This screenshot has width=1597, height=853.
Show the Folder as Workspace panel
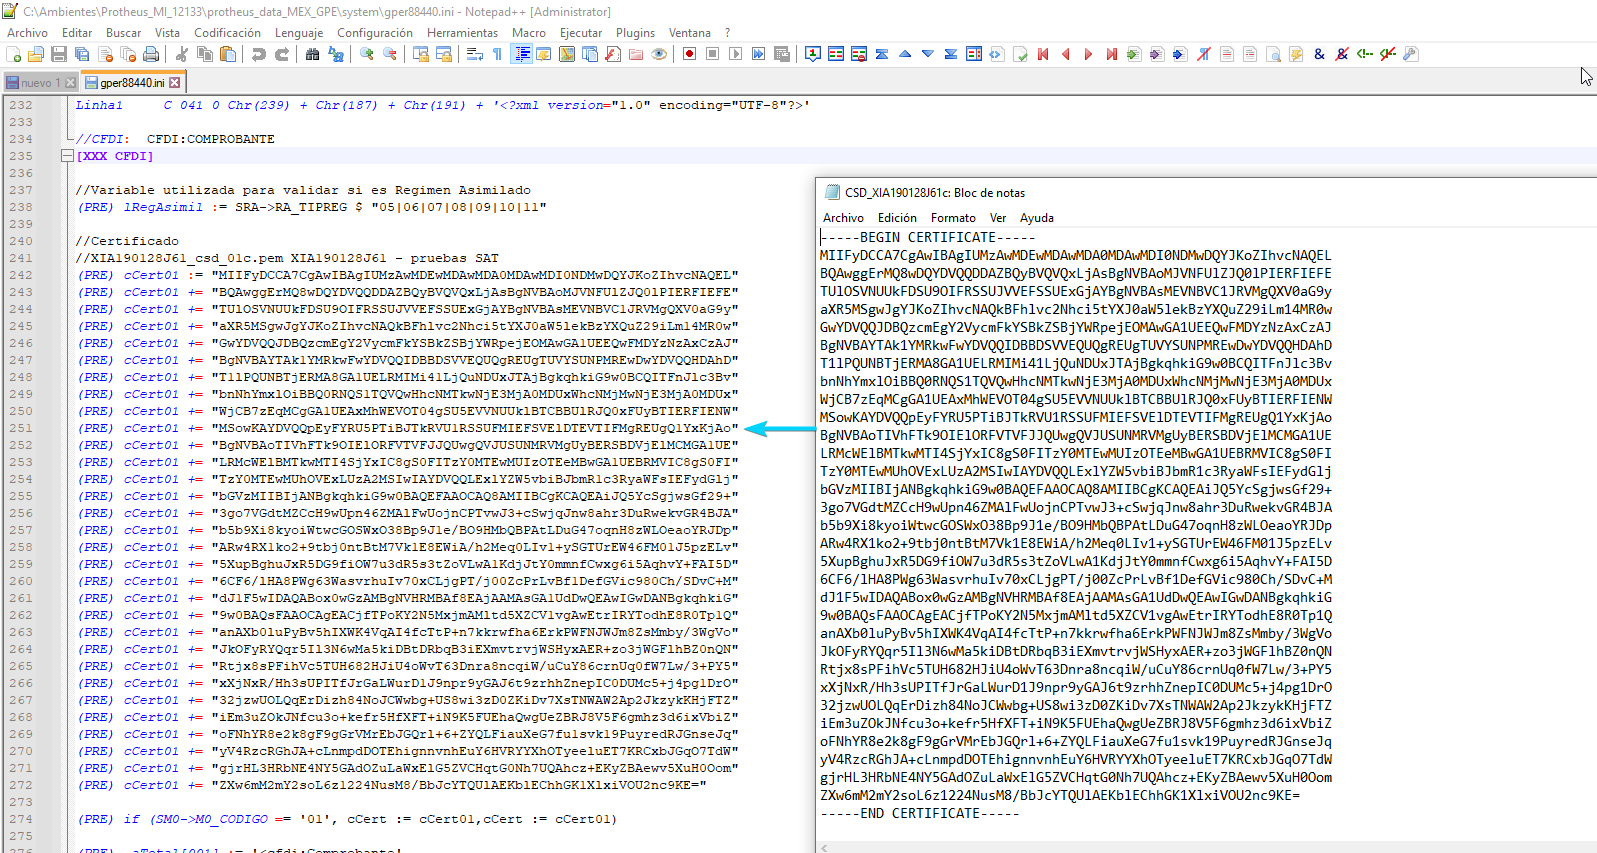click(636, 54)
